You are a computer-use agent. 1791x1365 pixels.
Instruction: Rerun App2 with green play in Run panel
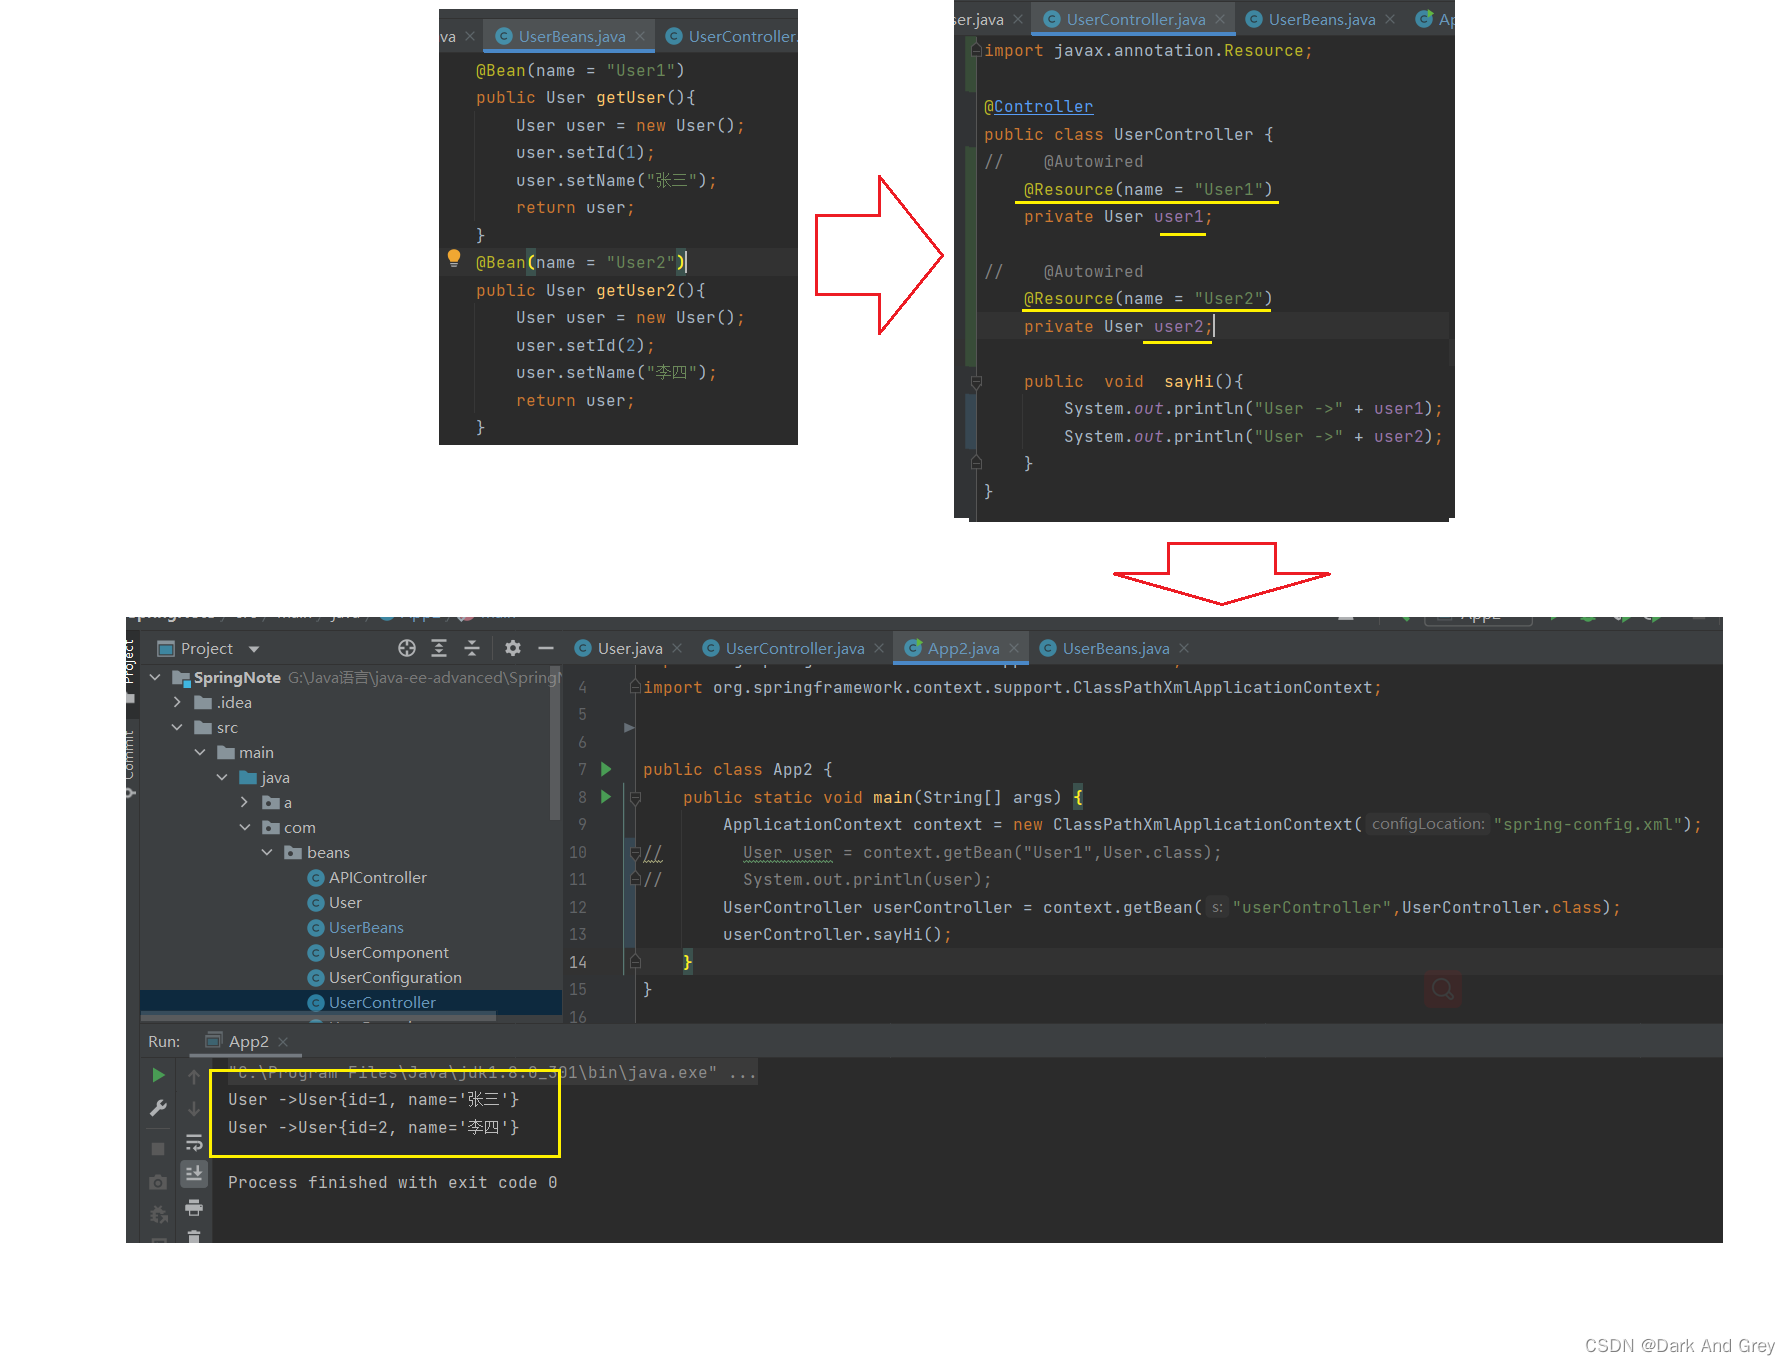(158, 1075)
